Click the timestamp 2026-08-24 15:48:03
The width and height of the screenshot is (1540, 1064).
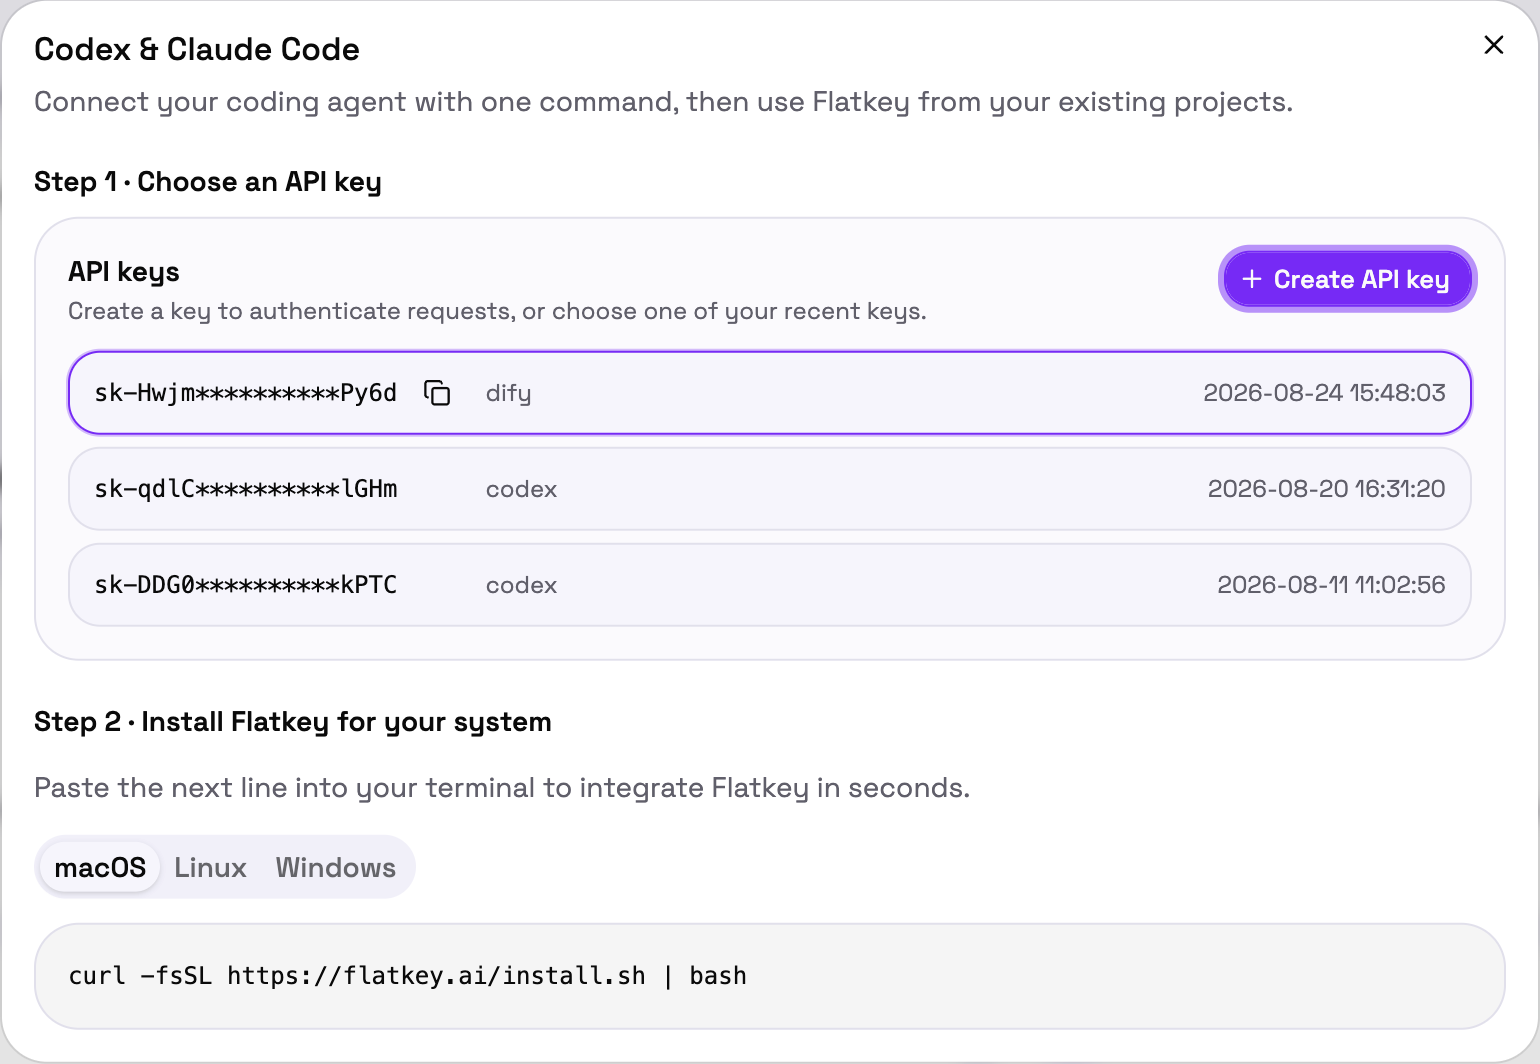pyautogui.click(x=1324, y=393)
